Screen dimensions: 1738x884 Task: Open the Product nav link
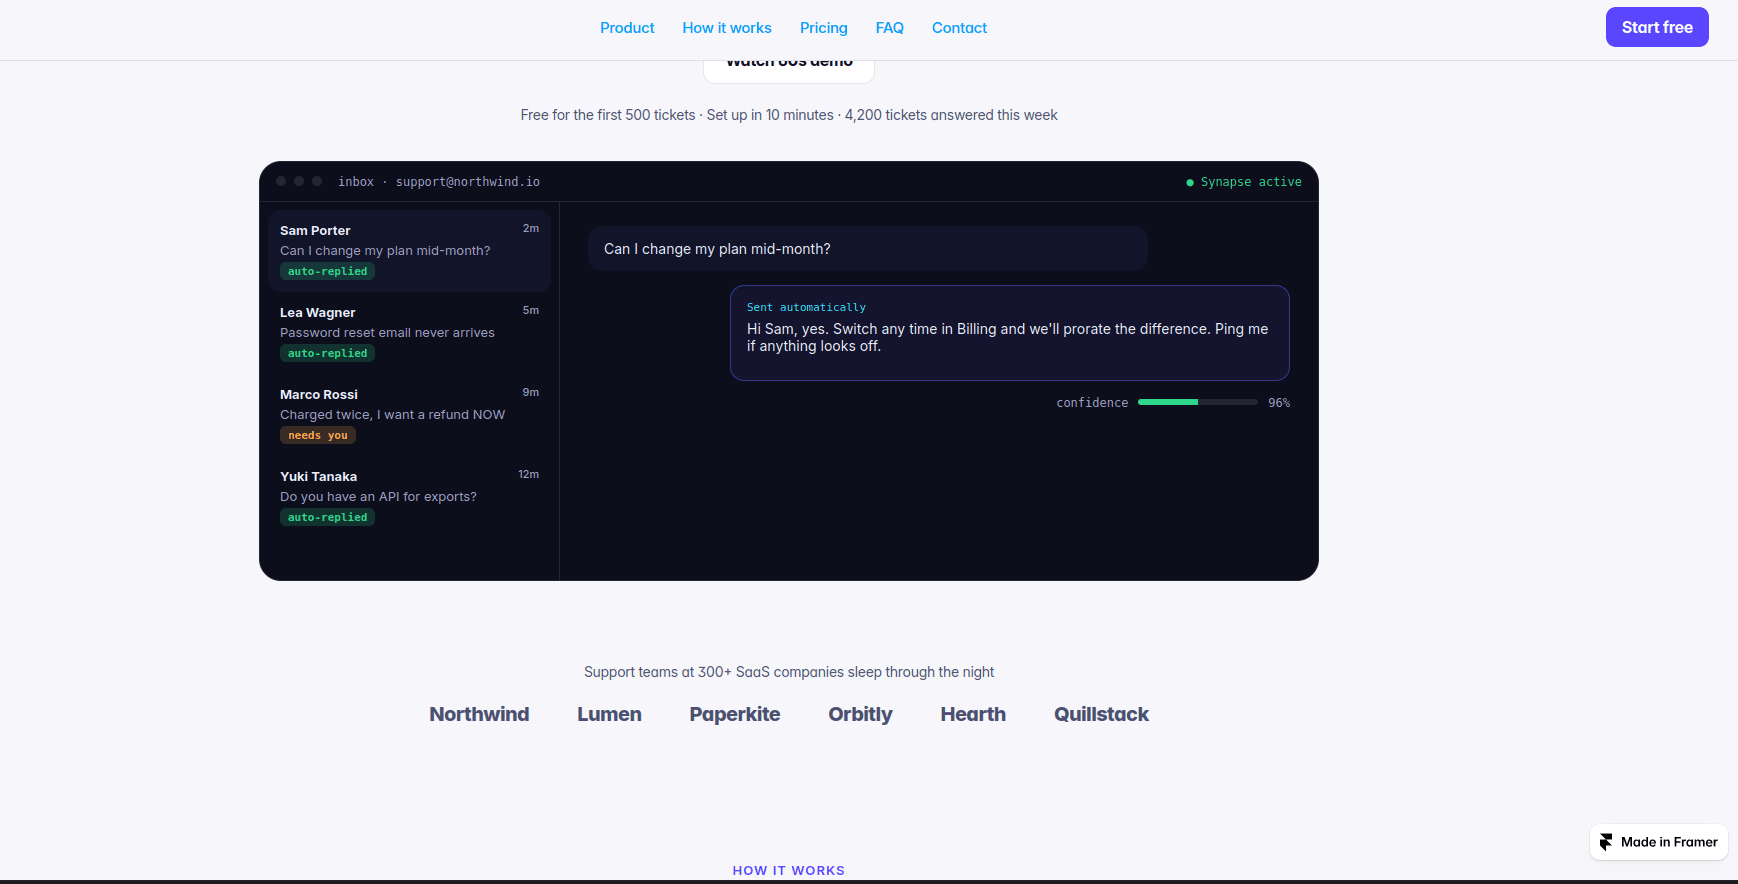click(x=627, y=28)
